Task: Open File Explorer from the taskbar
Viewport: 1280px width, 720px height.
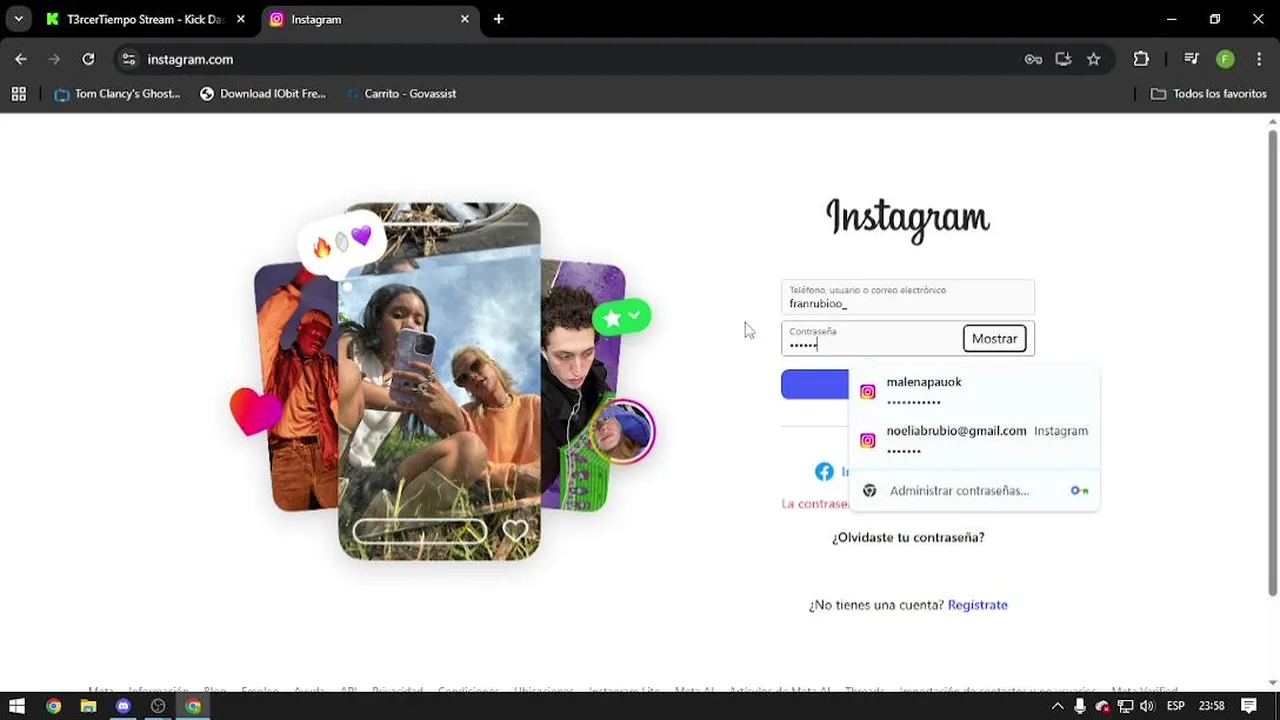Action: point(88,706)
